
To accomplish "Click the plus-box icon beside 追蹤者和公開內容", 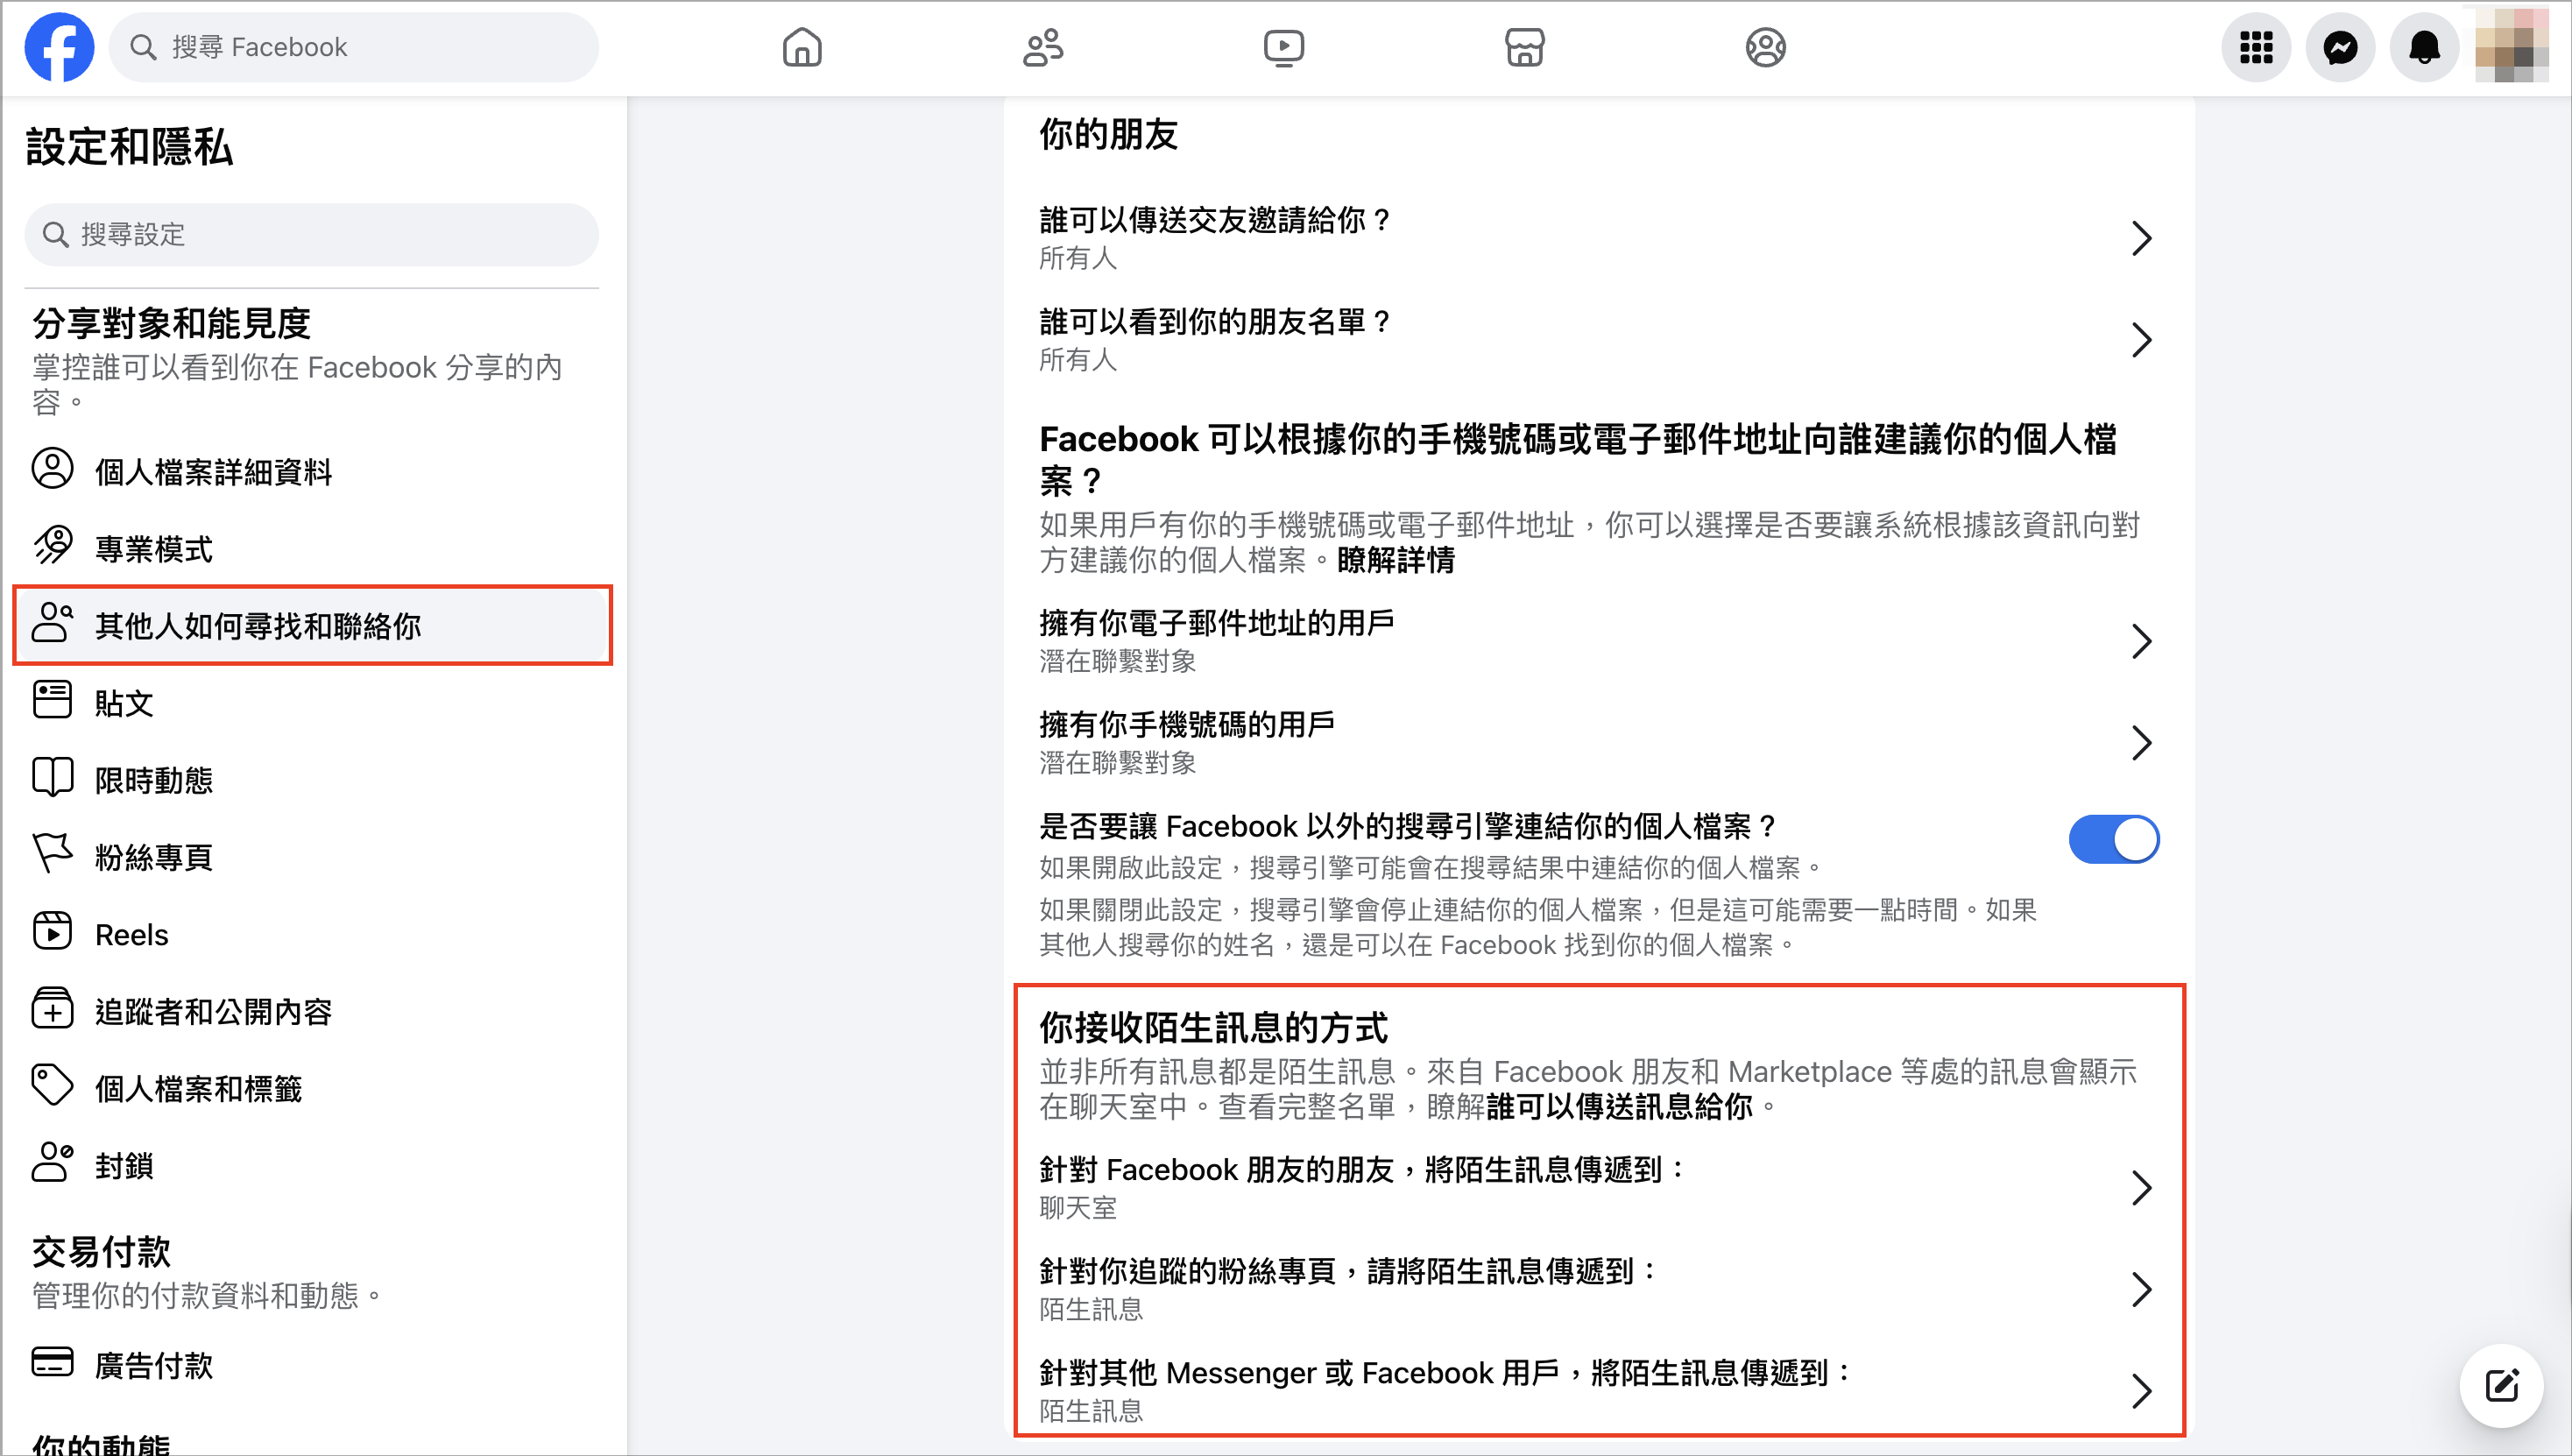I will (52, 1008).
